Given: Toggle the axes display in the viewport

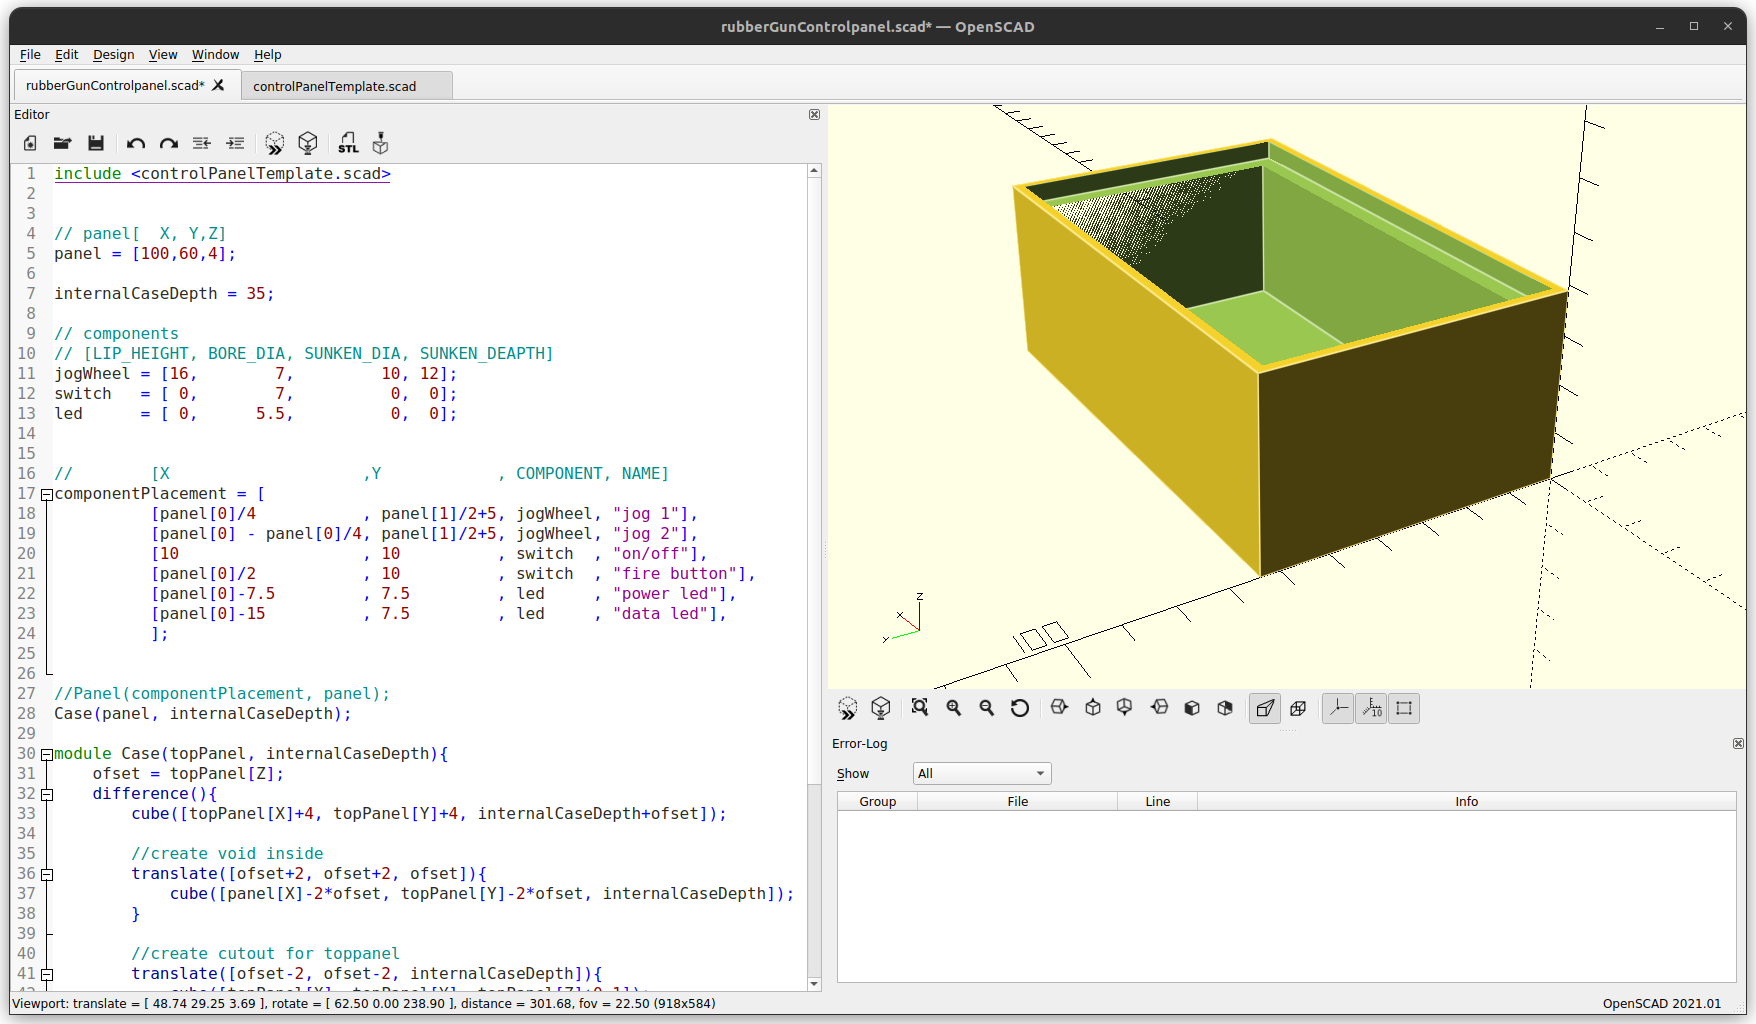Looking at the screenshot, I should coord(1337,708).
